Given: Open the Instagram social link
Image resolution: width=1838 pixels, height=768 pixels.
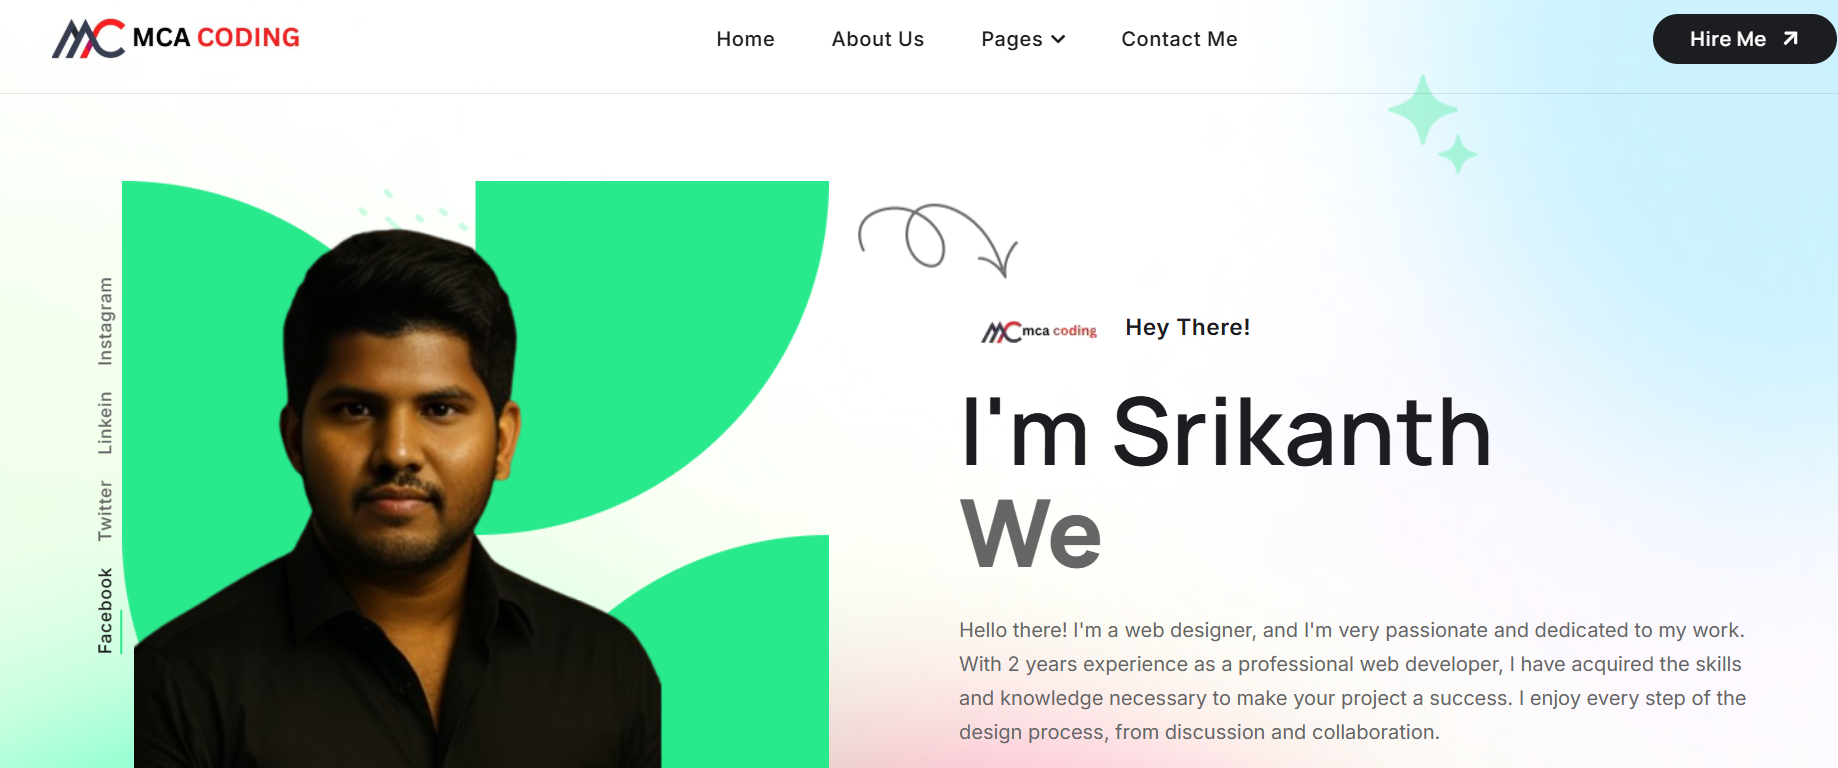Looking at the screenshot, I should pyautogui.click(x=105, y=321).
